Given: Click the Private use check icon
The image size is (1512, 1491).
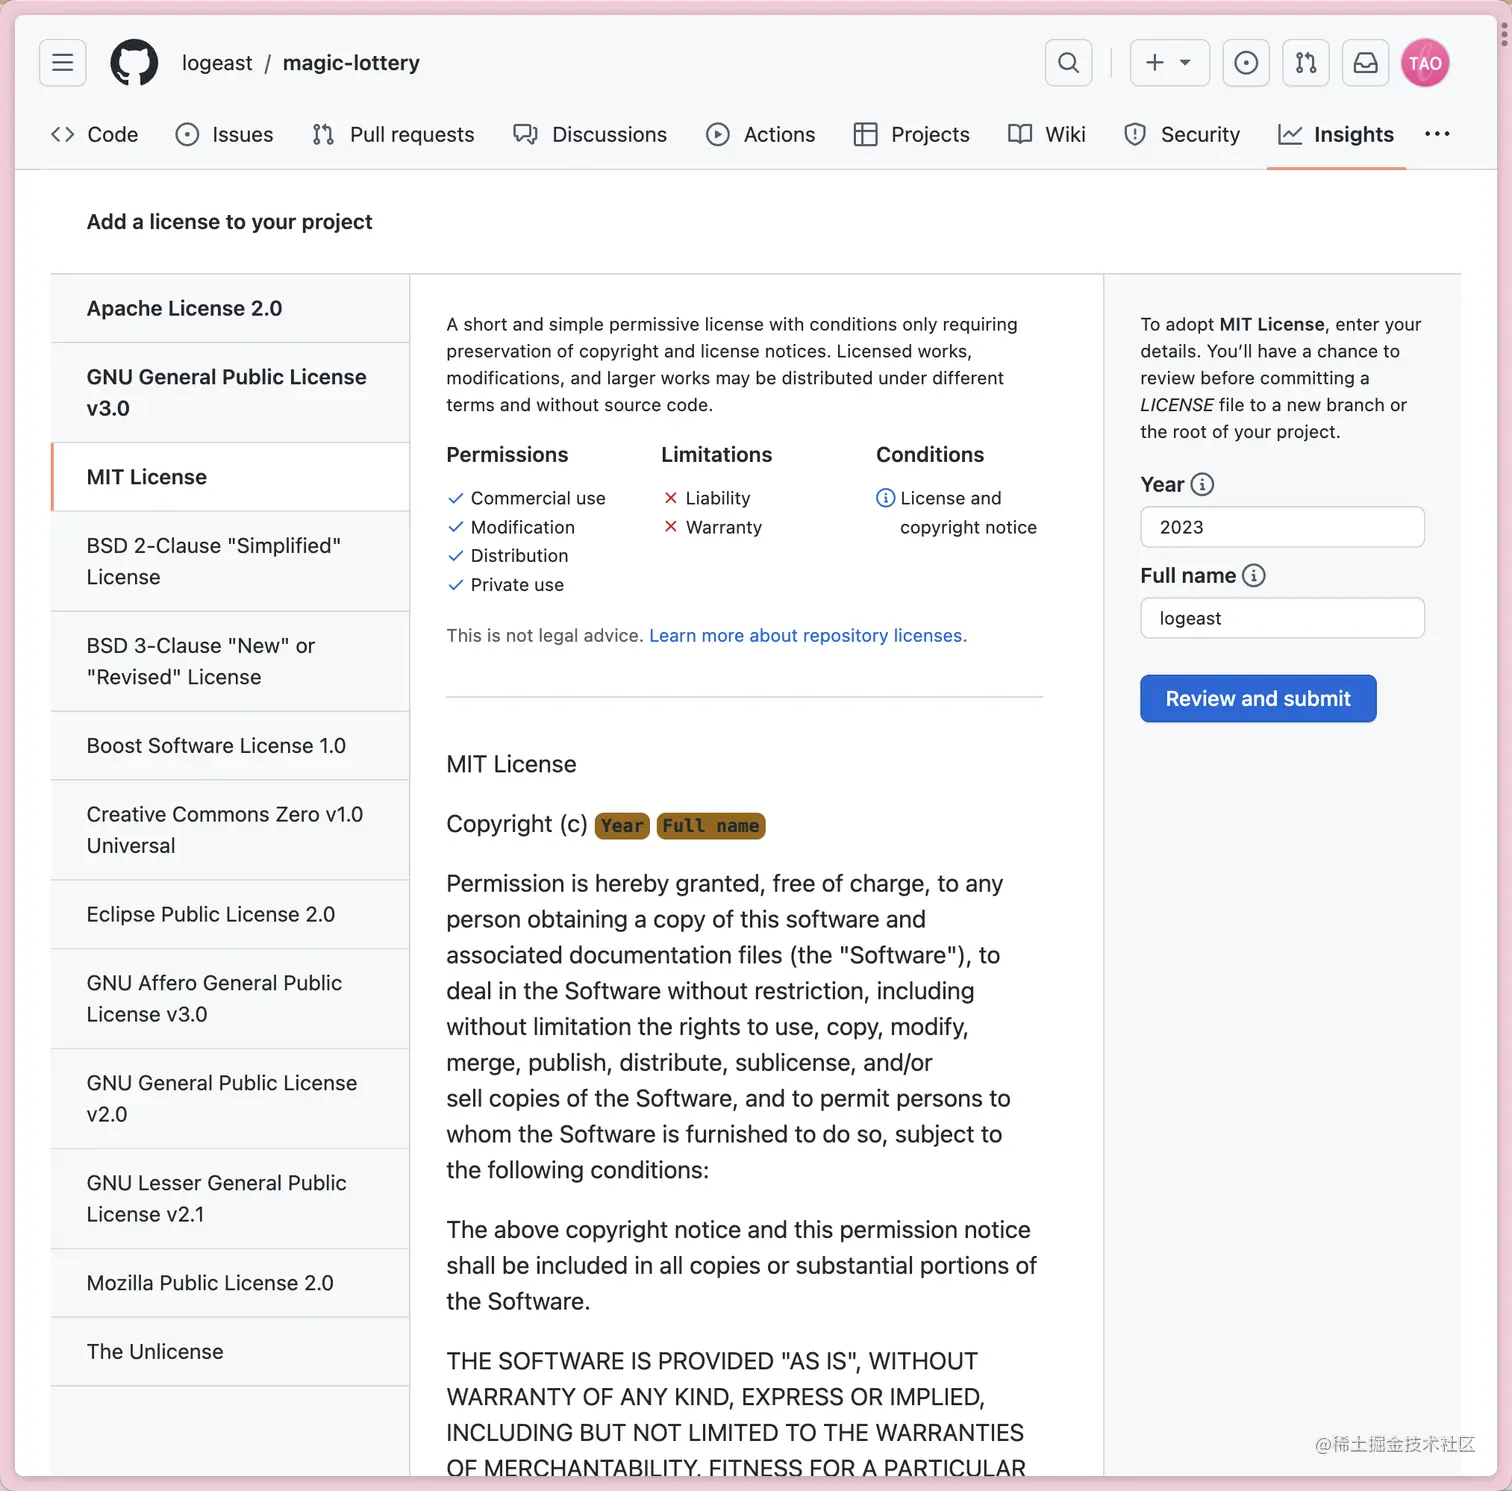Looking at the screenshot, I should [x=456, y=585].
